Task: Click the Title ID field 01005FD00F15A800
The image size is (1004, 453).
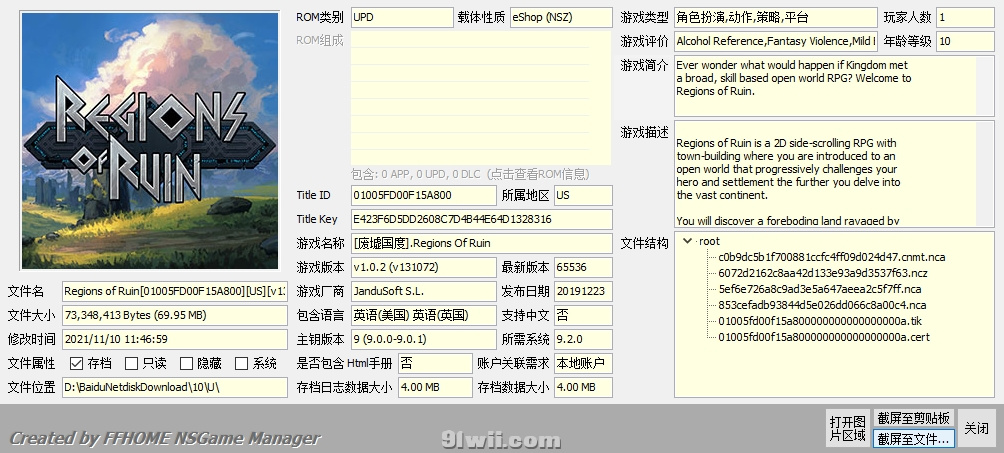Action: point(423,195)
